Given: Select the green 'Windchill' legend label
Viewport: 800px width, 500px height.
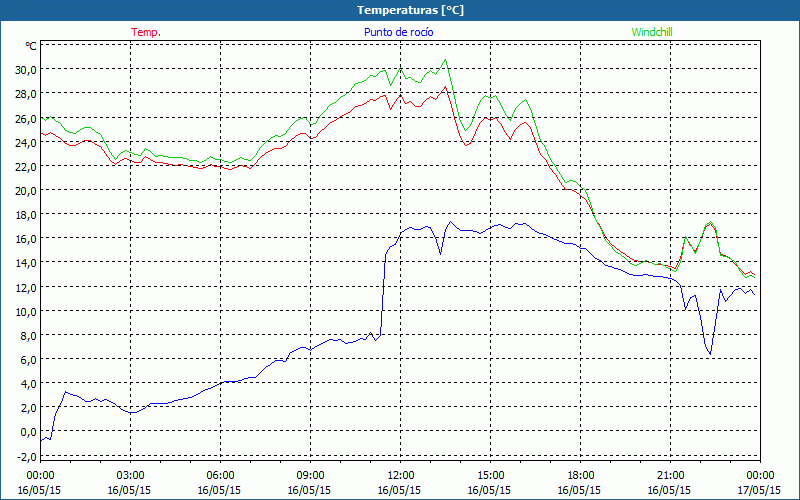Looking at the screenshot, I should [652, 32].
